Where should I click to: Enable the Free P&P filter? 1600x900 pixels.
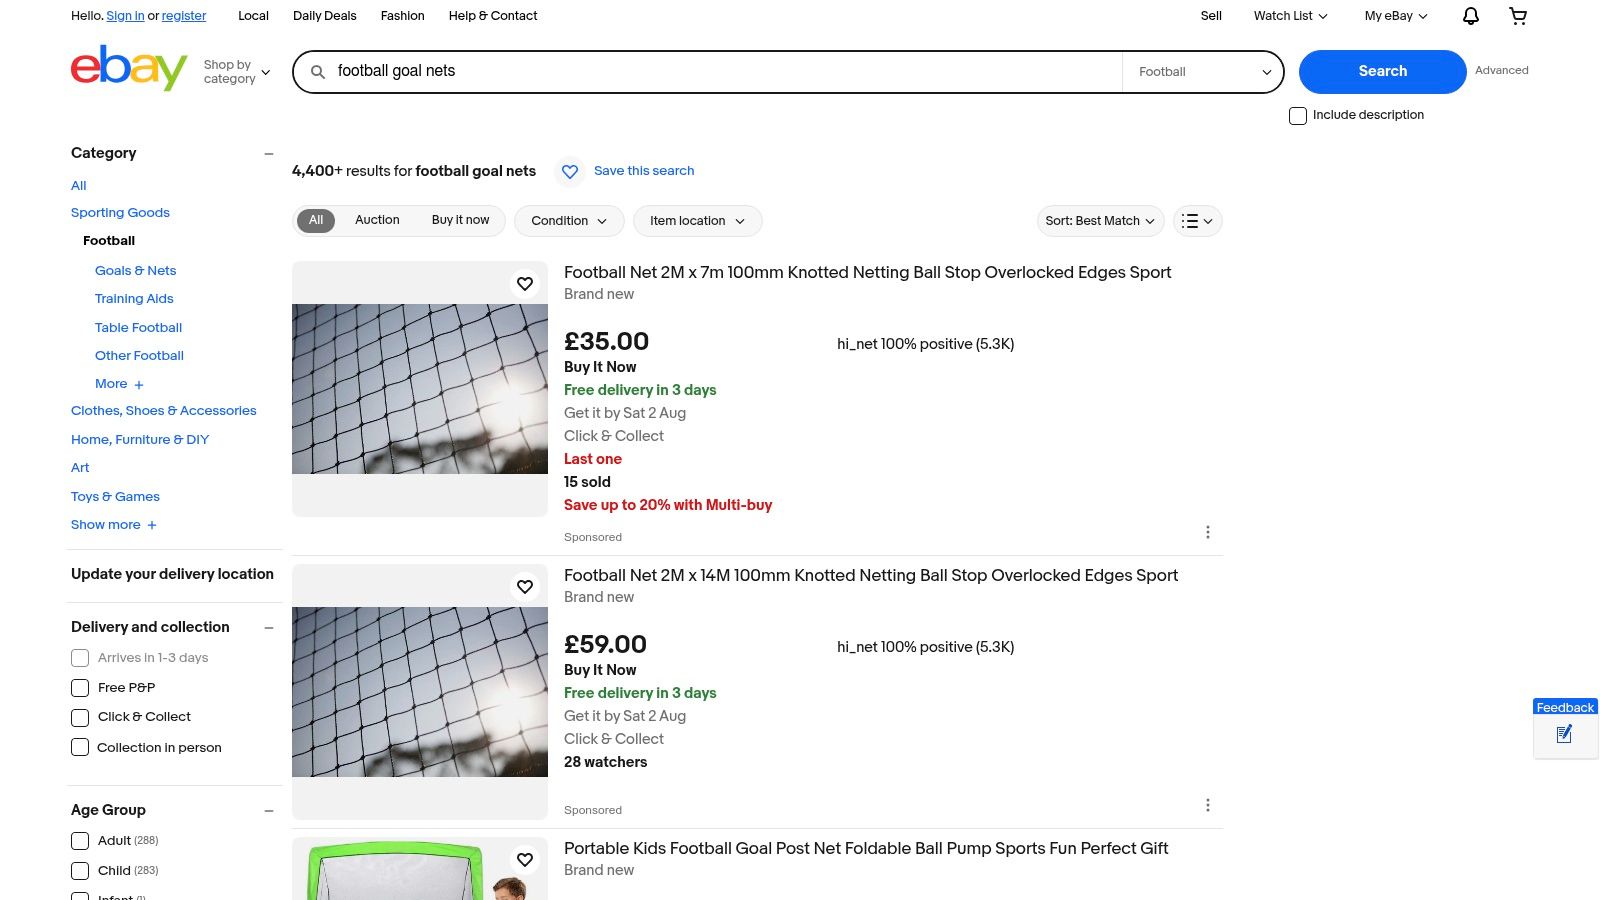tap(80, 688)
